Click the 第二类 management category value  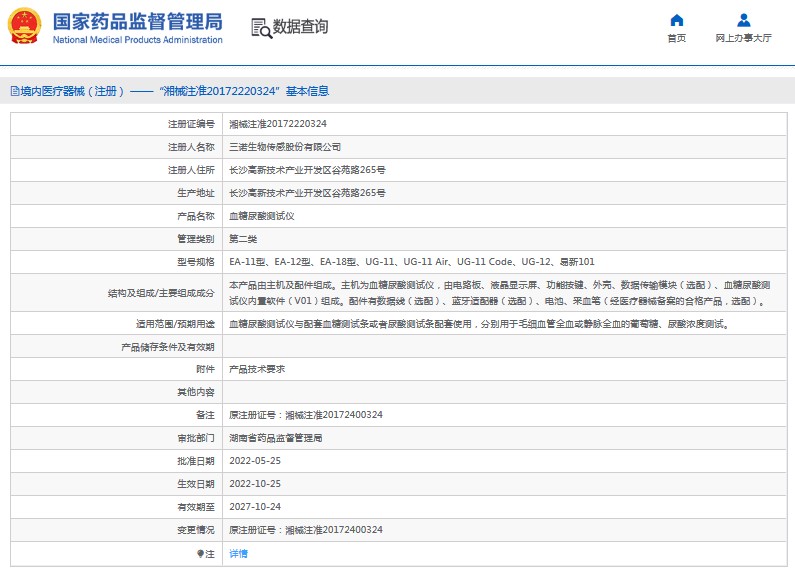243,239
